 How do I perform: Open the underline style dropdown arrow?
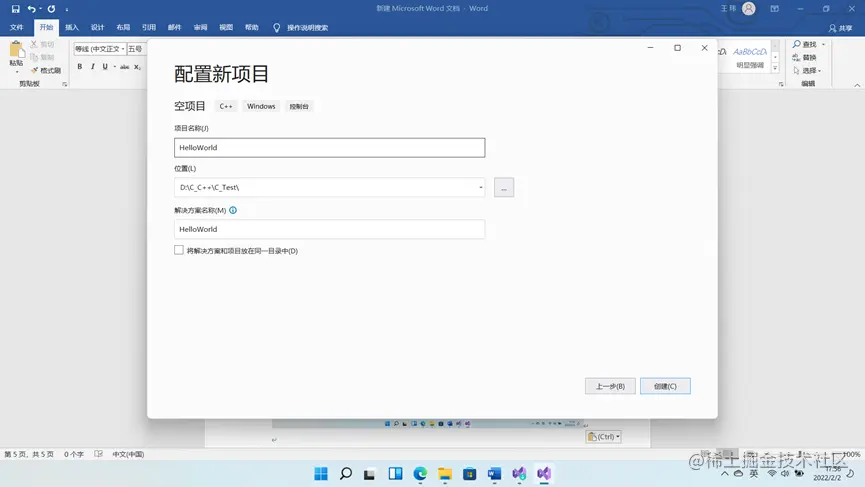click(114, 67)
